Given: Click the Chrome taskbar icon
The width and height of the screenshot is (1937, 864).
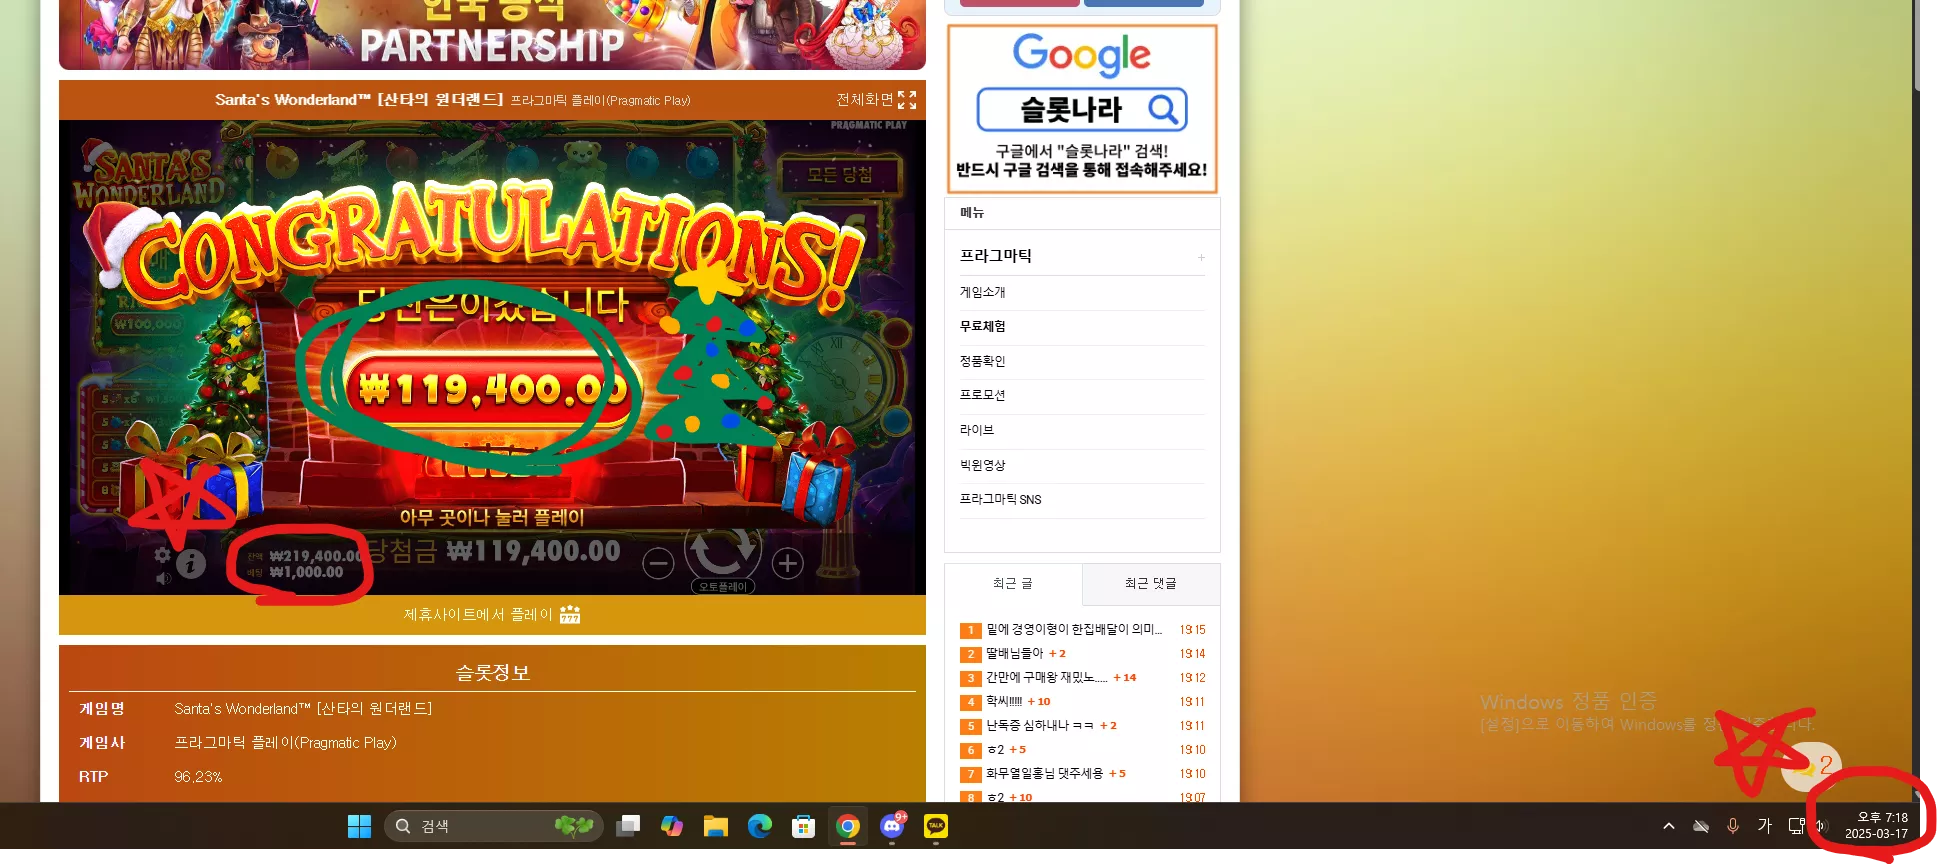Looking at the screenshot, I should pyautogui.click(x=848, y=826).
